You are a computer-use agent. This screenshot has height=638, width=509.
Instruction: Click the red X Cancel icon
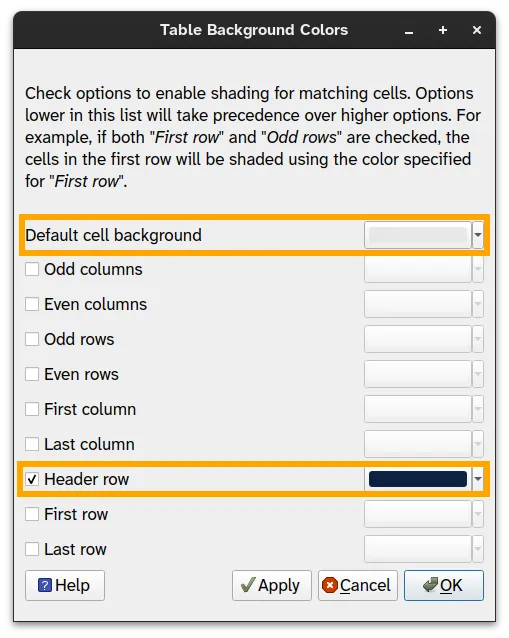point(330,586)
